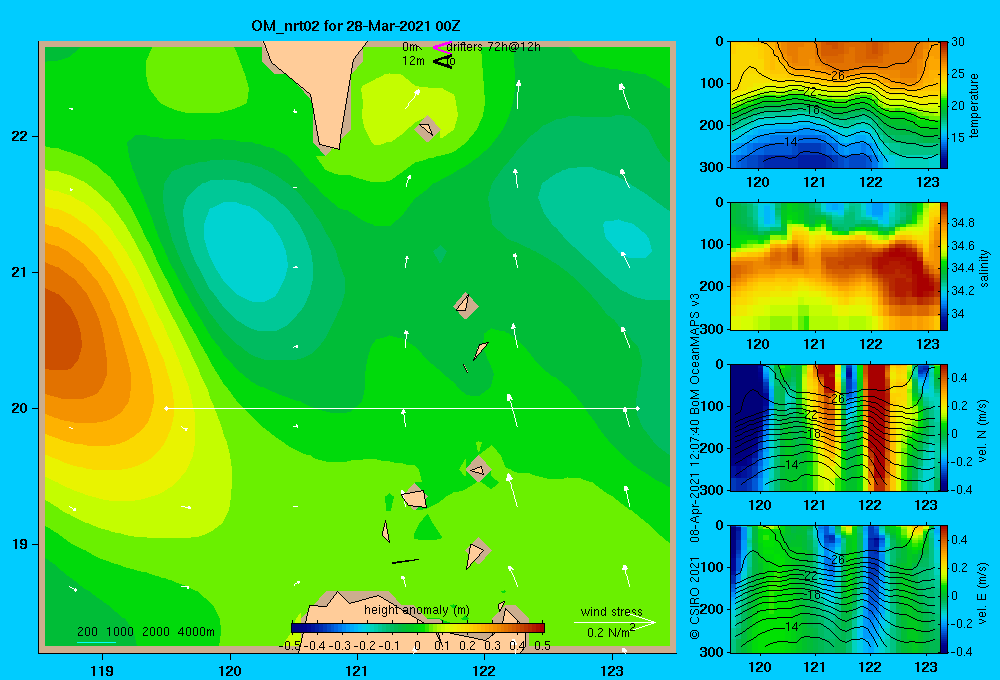This screenshot has height=680, width=1000.
Task: Click the title 'OM_nrt02 for 28-Mar-2021 00Z'
Action: pos(356,26)
